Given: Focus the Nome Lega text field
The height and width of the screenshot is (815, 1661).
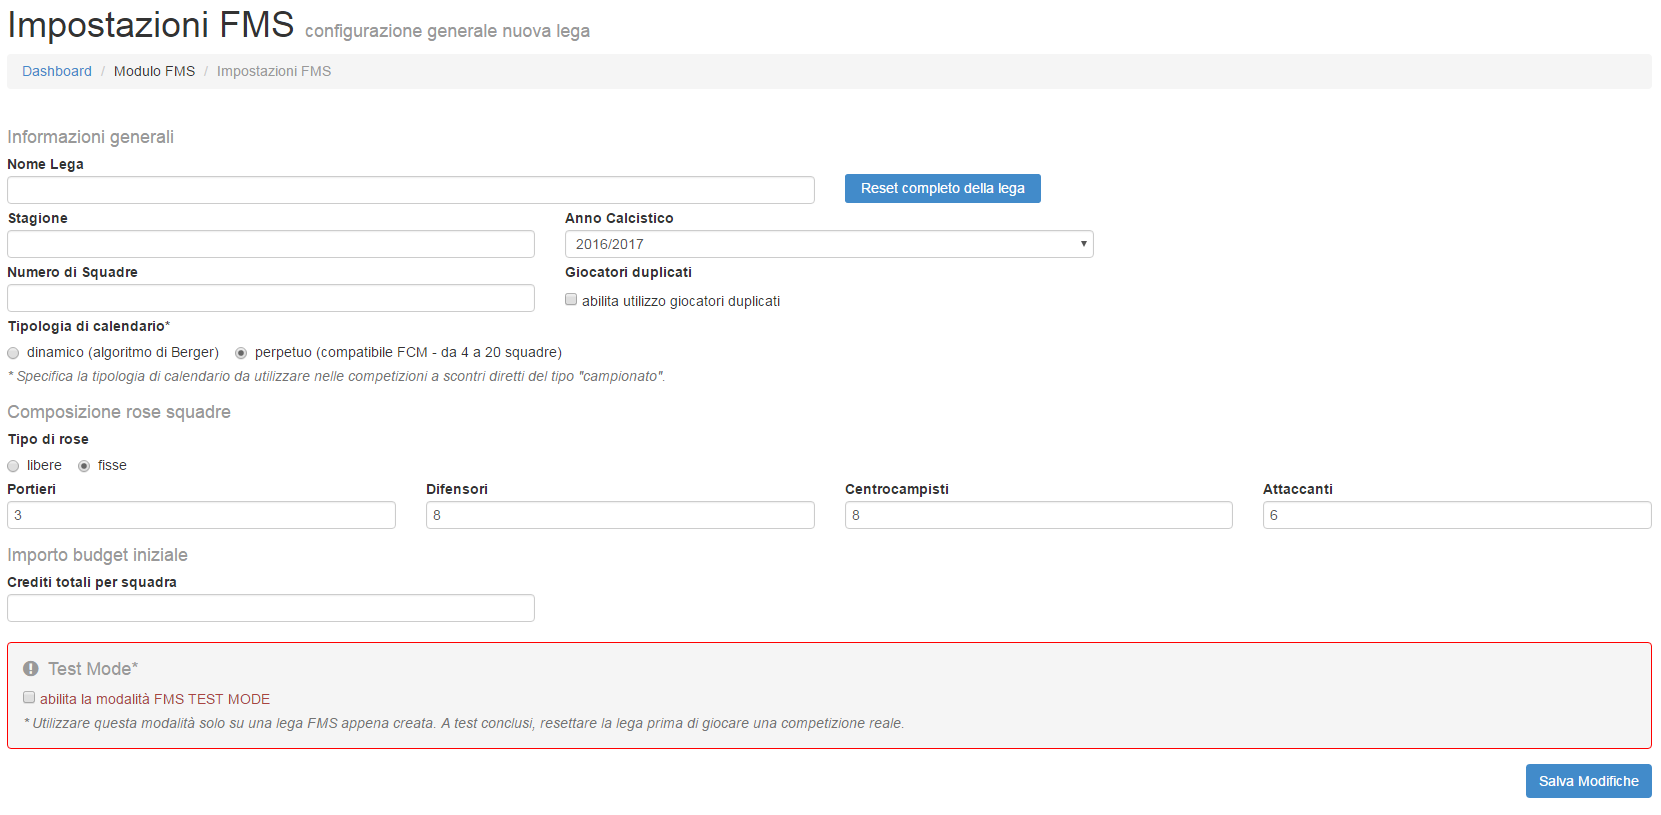Looking at the screenshot, I should 410,190.
